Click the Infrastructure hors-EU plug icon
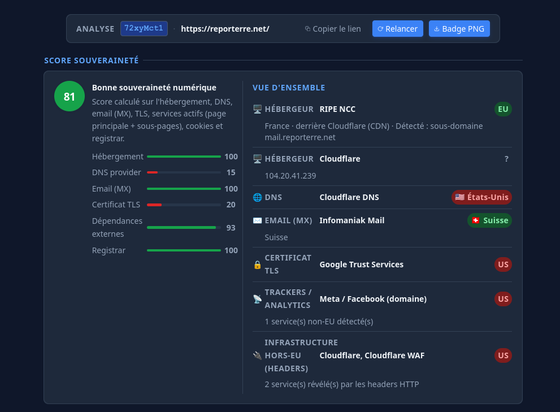 257,356
